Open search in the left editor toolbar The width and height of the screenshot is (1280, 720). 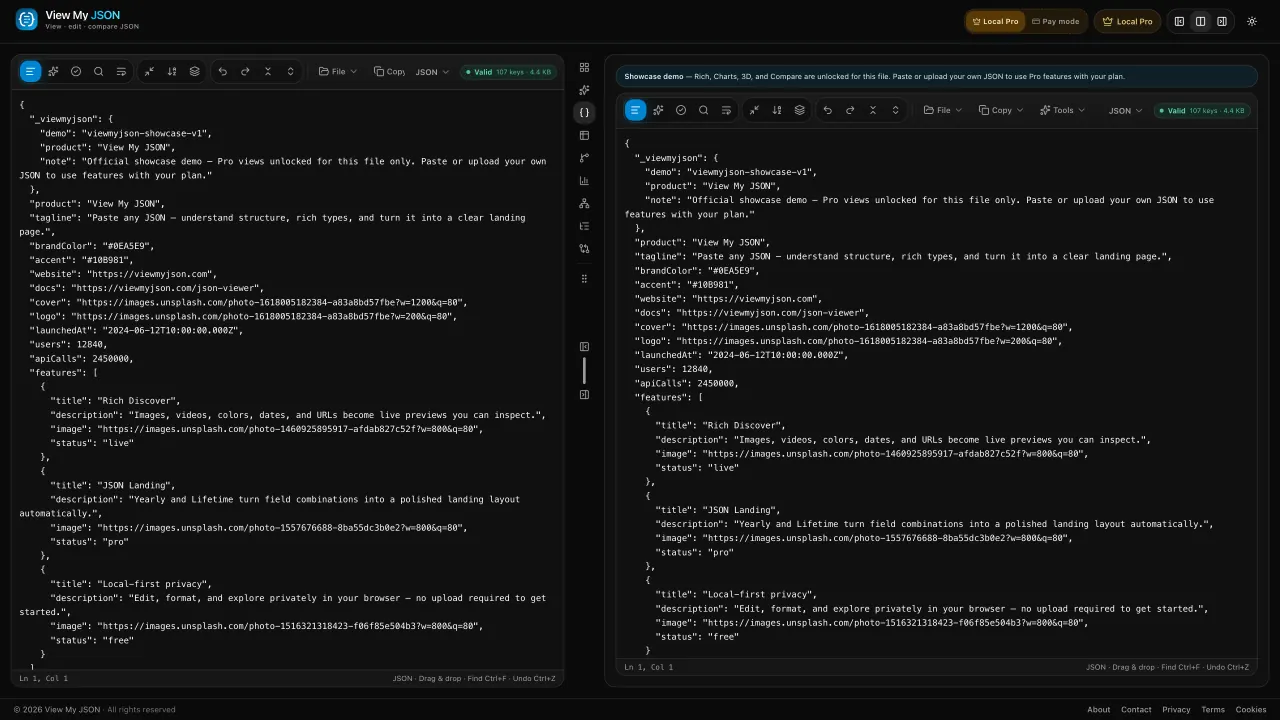click(98, 71)
